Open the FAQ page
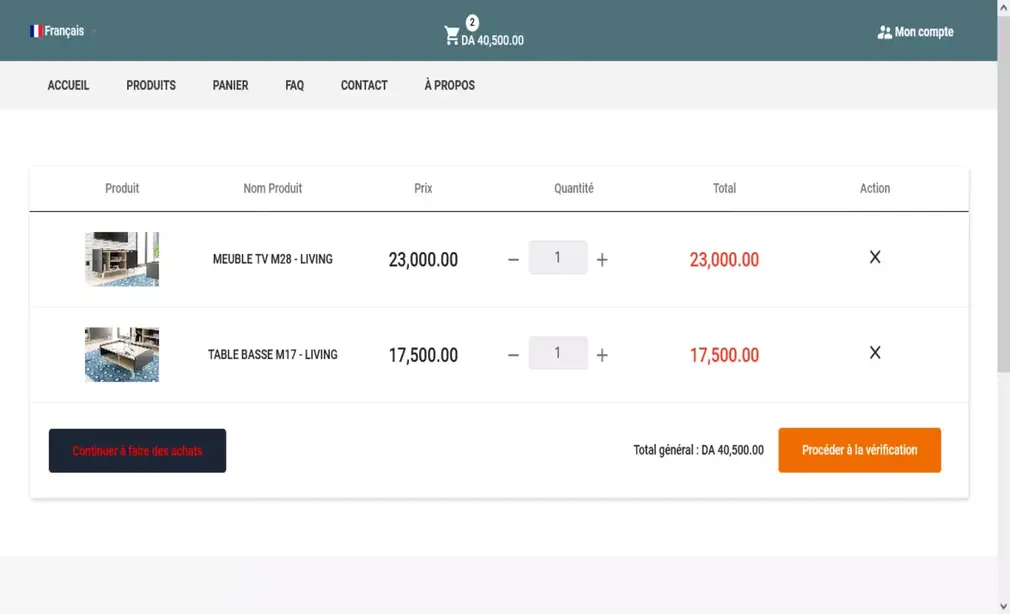This screenshot has width=1010, height=614. coord(294,85)
